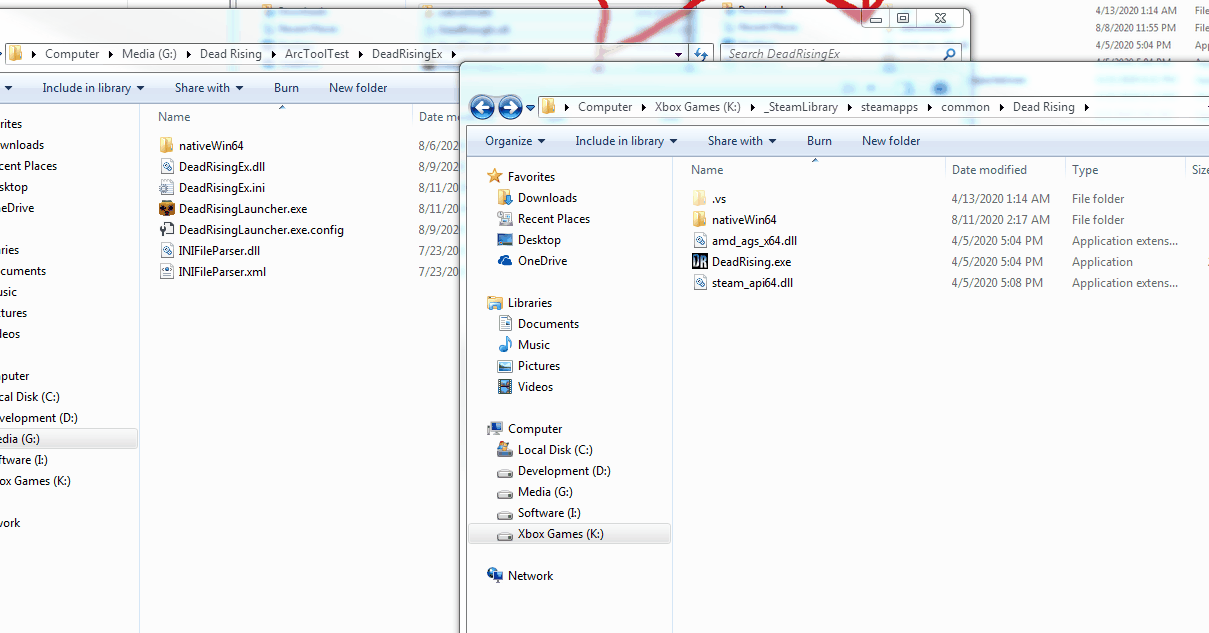Viewport: 1209px width, 633px height.
Task: Select Media (G:) in back window breadcrumb
Action: point(151,54)
